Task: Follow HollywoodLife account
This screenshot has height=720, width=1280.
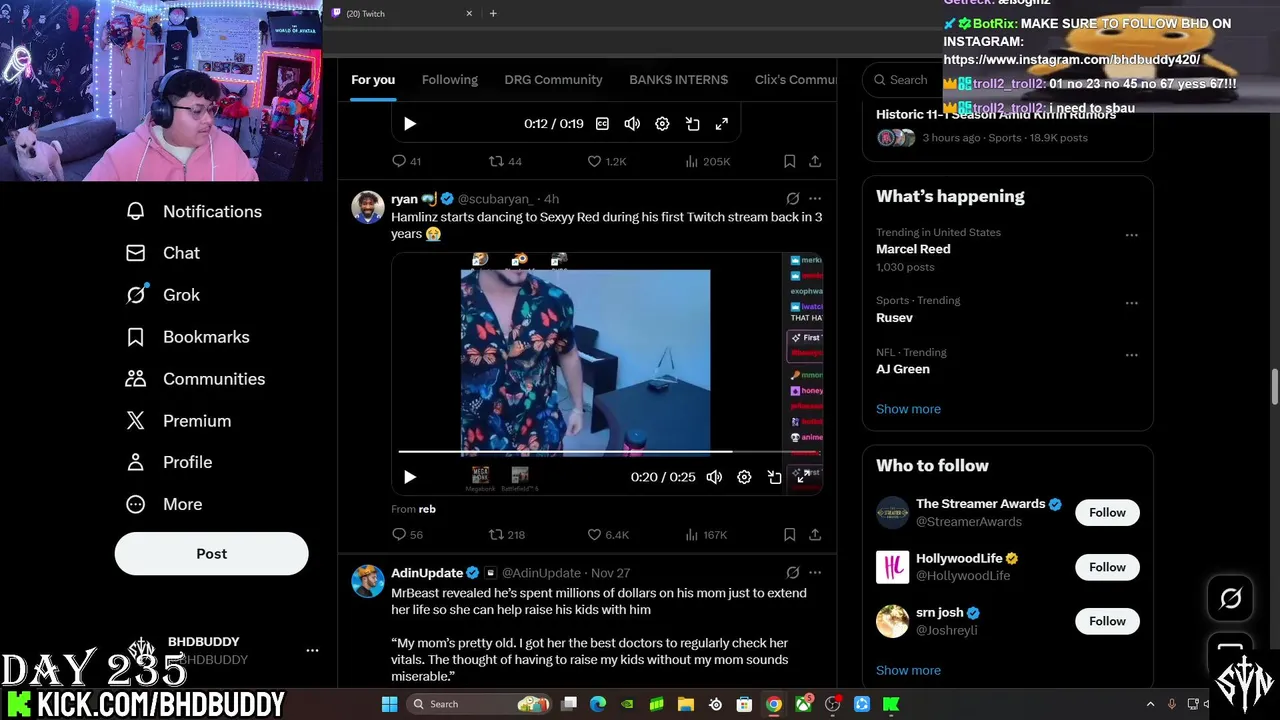Action: (1107, 567)
